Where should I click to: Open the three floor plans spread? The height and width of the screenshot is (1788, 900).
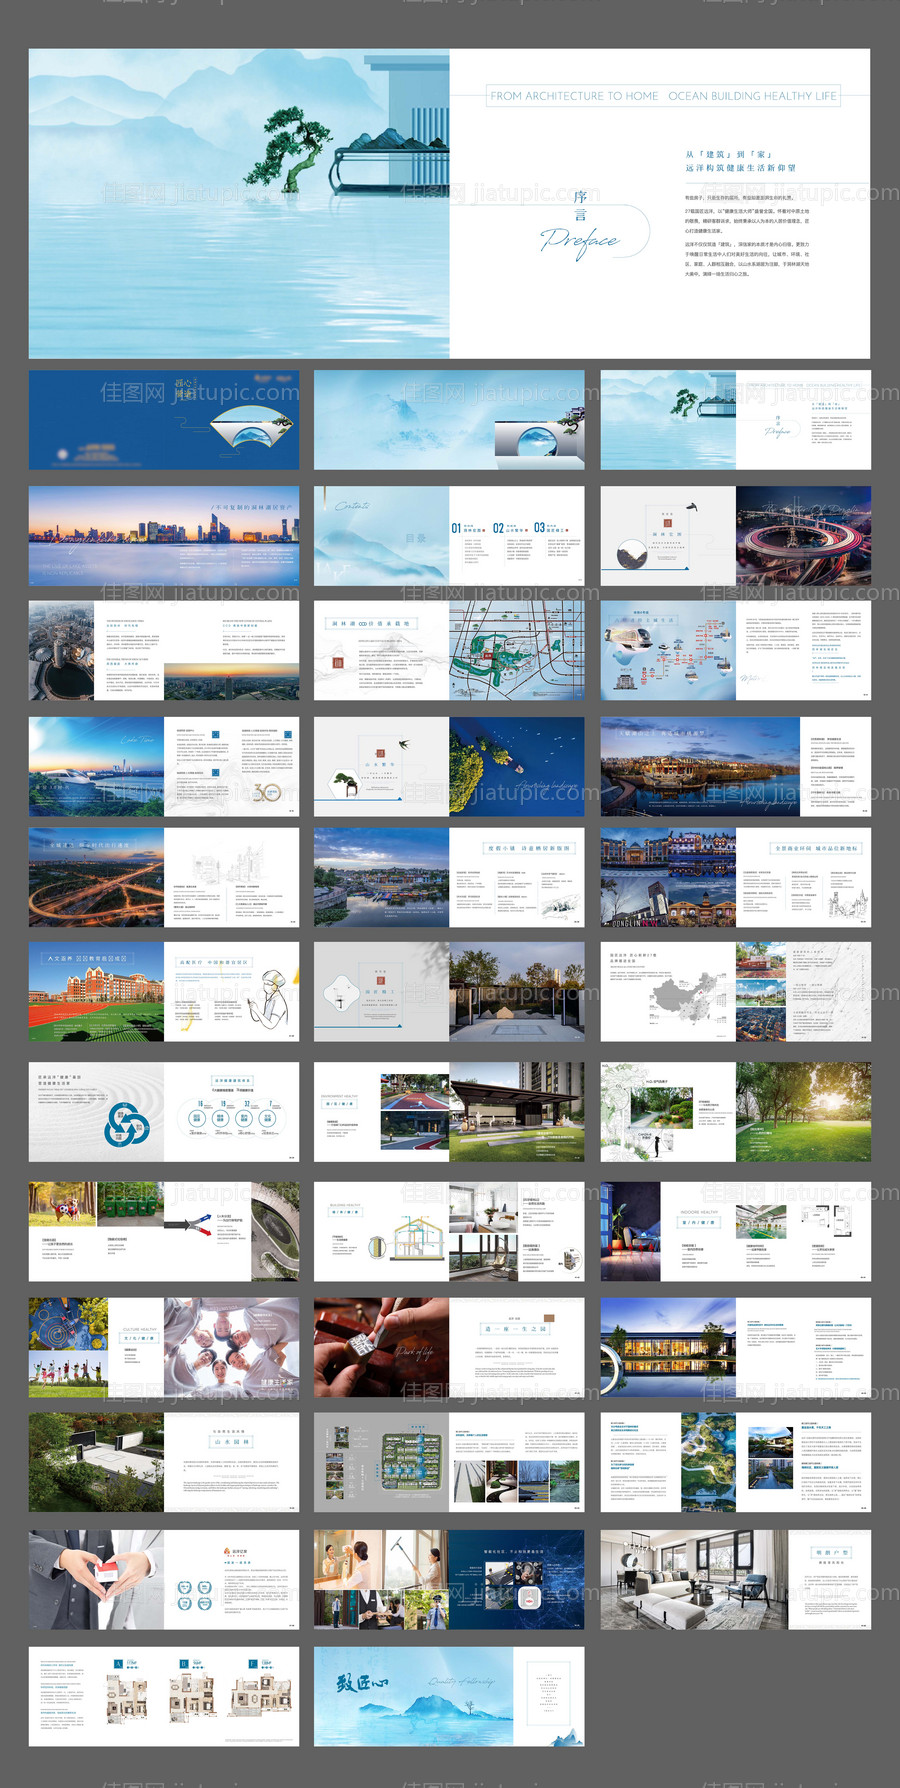coord(163,1697)
